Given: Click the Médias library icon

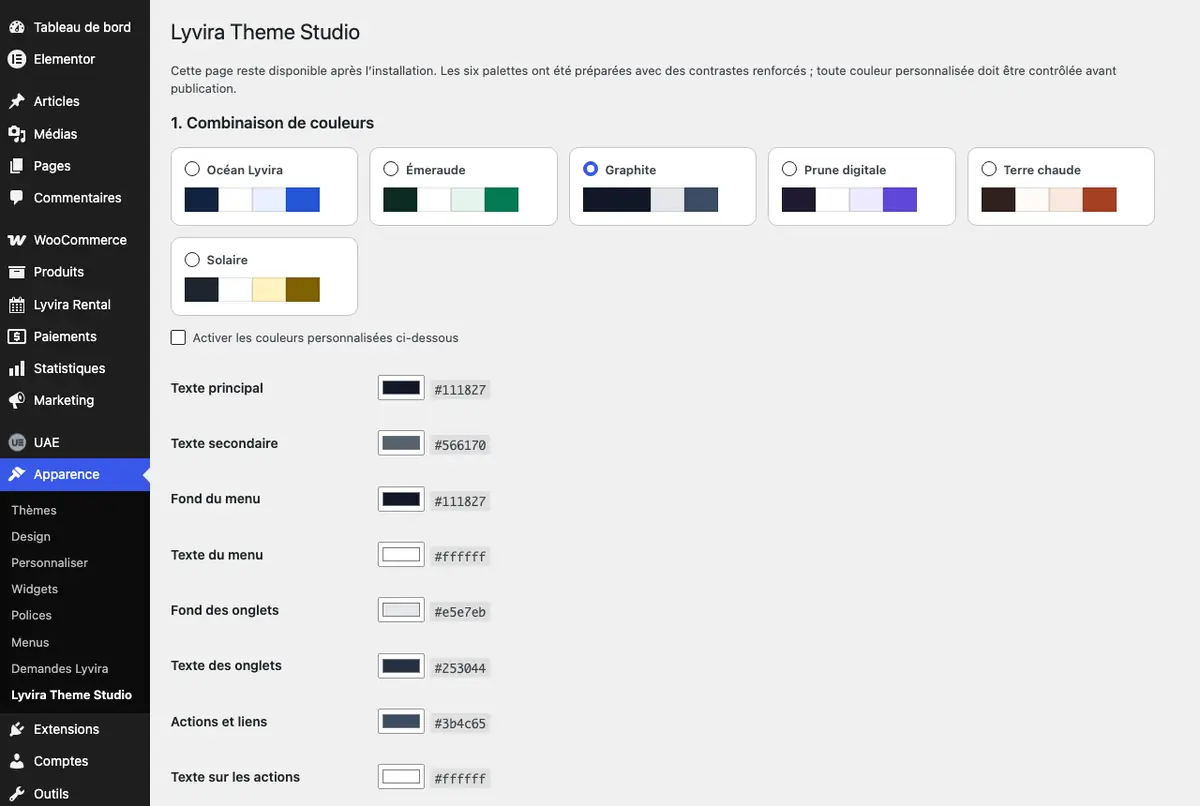Looking at the screenshot, I should [17, 134].
